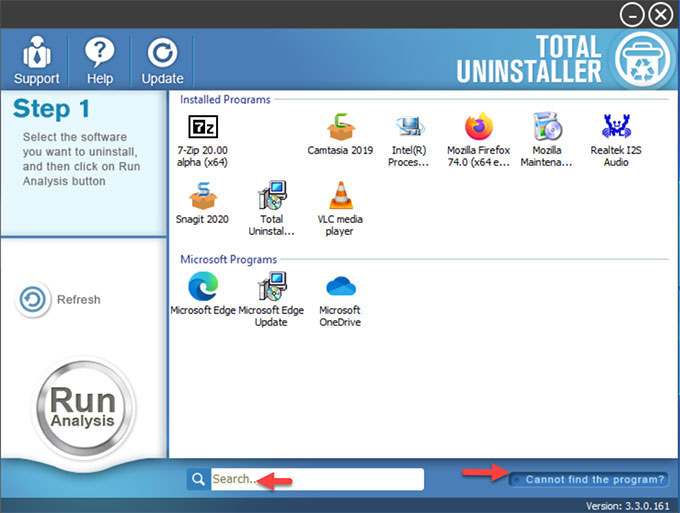Select VLC media player icon
Viewport: 680px width, 513px height.
click(340, 196)
